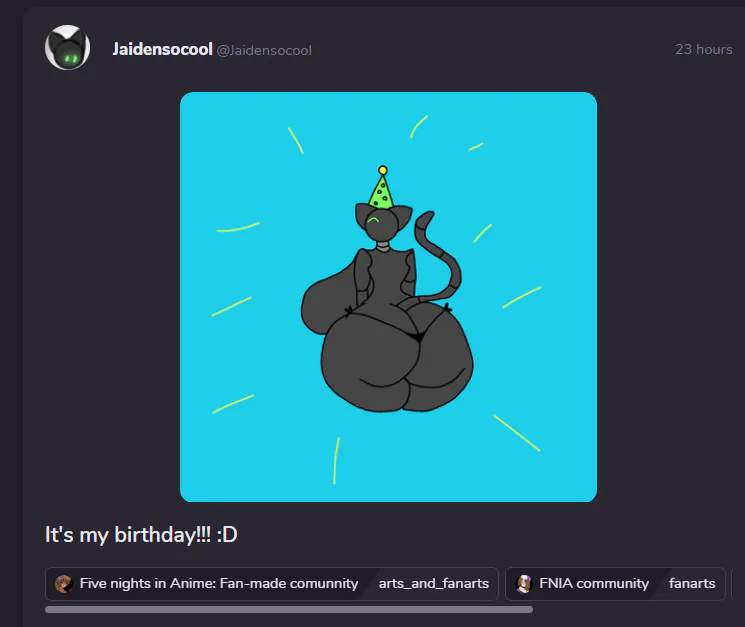745x627 pixels.
Task: Click the horizontal community tags scrollbar
Action: (x=289, y=609)
